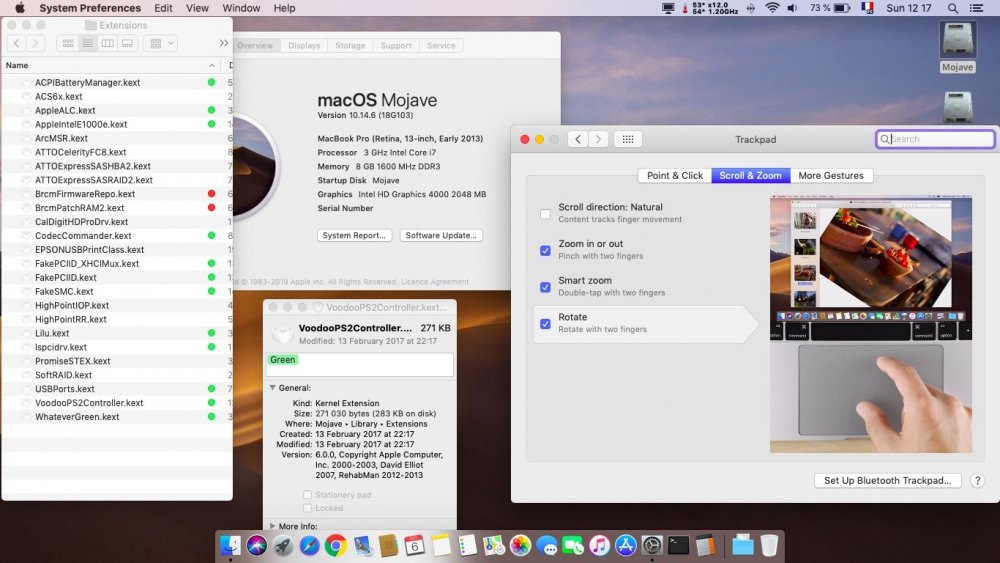
Task: Open the group-by dropdown in Finder toolbar
Action: (161, 43)
